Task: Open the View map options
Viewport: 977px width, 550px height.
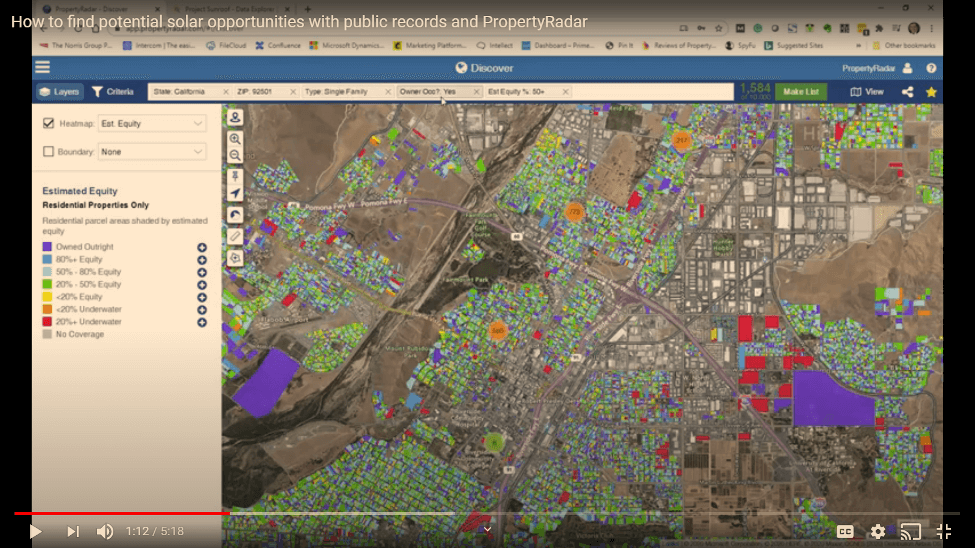Action: click(867, 92)
